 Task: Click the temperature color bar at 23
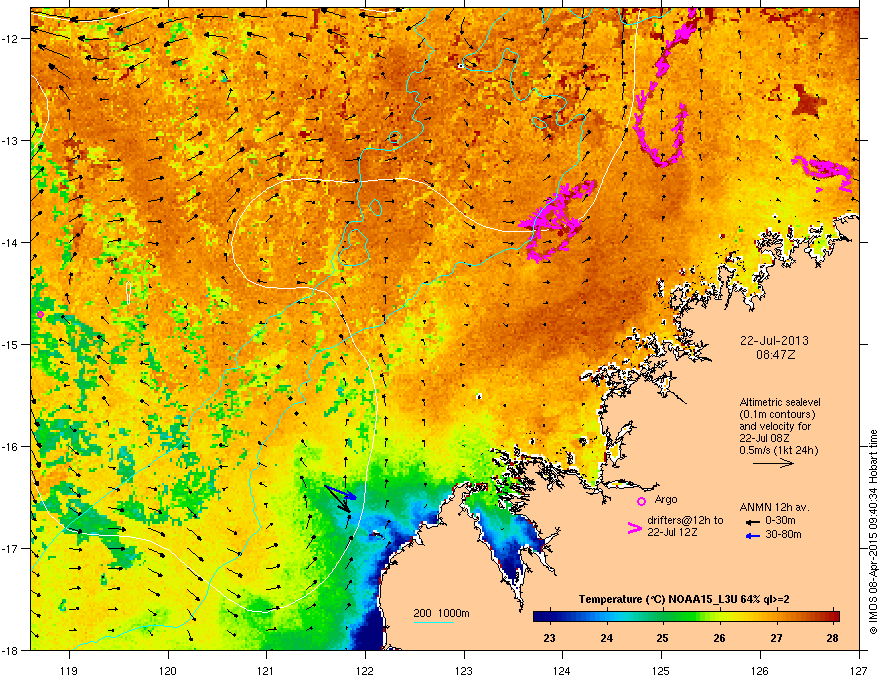(x=549, y=616)
